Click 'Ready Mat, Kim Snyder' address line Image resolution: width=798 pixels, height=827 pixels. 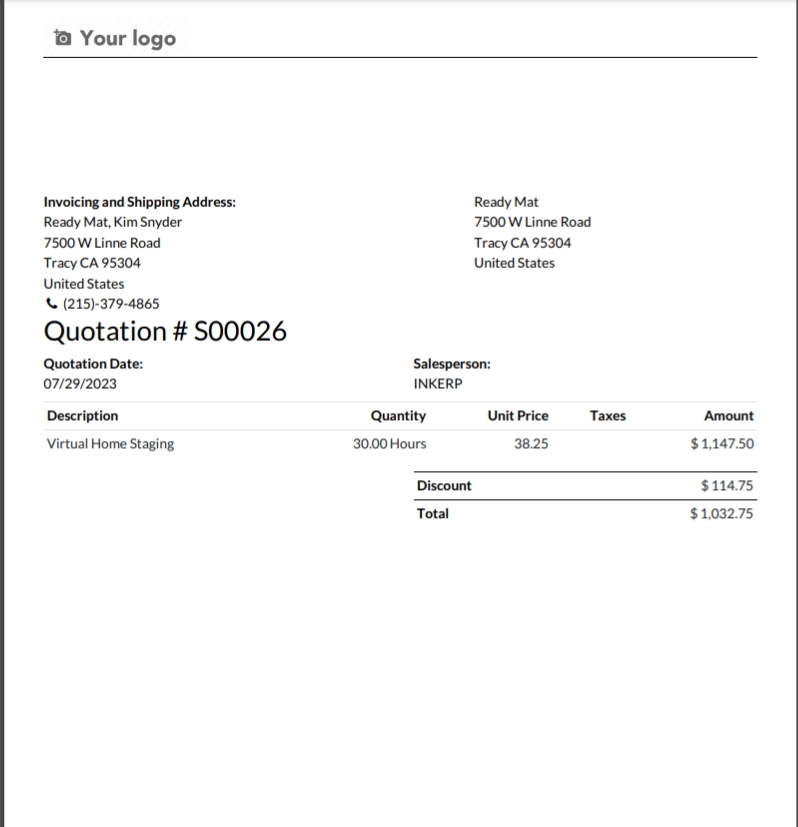pyautogui.click(x=112, y=222)
